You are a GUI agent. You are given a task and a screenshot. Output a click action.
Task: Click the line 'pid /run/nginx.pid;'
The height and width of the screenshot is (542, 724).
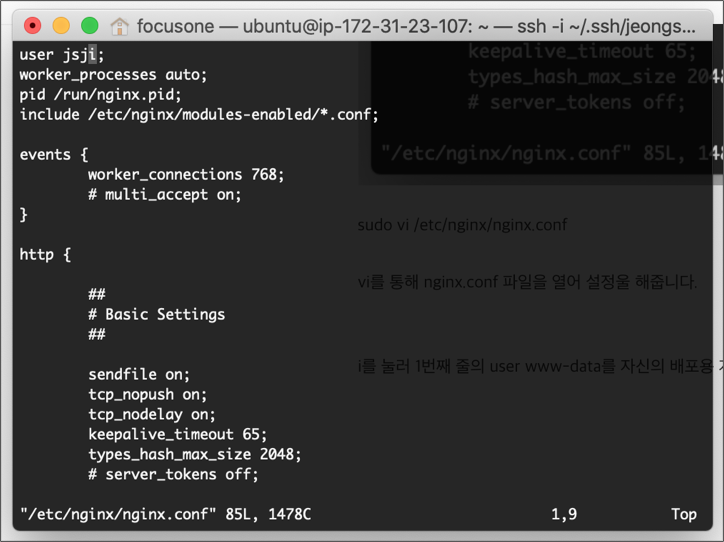(100, 95)
